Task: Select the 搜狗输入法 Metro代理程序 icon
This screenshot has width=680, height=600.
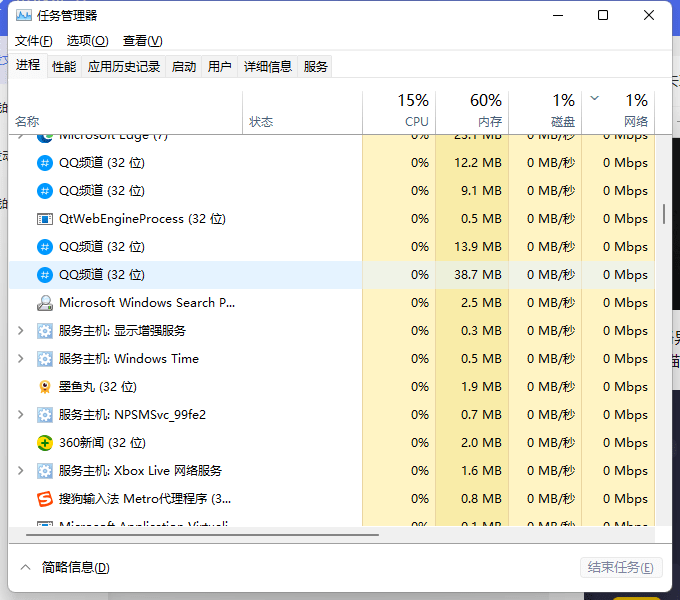Action: pos(45,498)
